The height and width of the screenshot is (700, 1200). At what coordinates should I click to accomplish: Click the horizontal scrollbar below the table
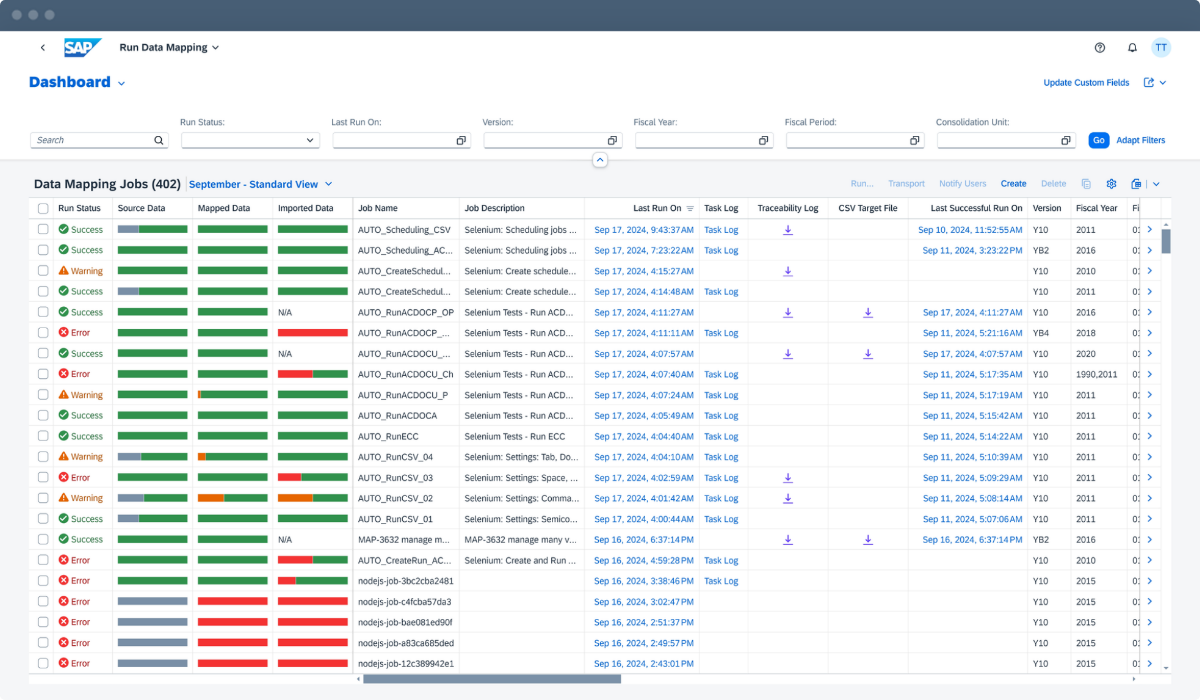coord(491,679)
